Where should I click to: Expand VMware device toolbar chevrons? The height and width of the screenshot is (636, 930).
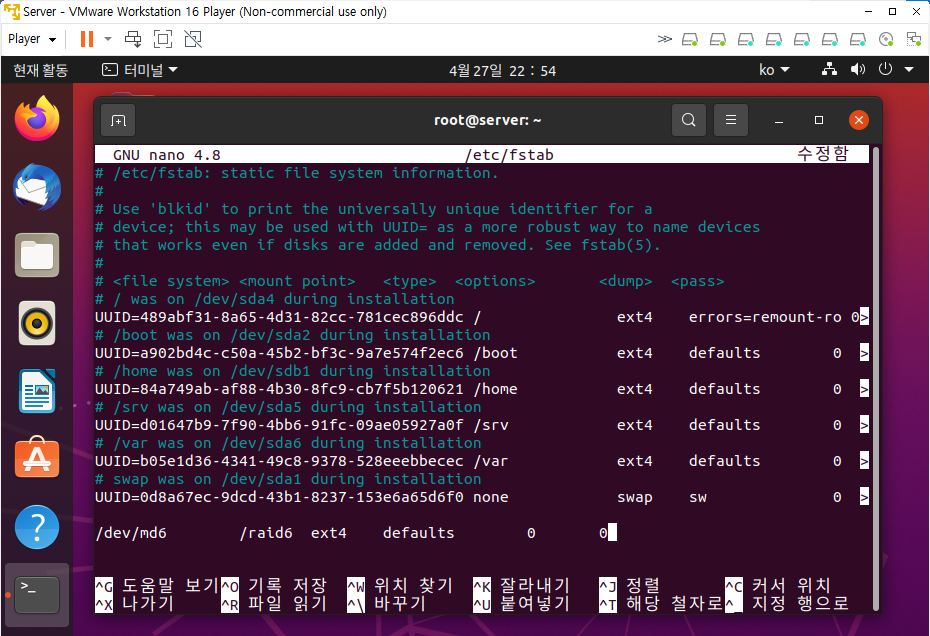click(665, 39)
